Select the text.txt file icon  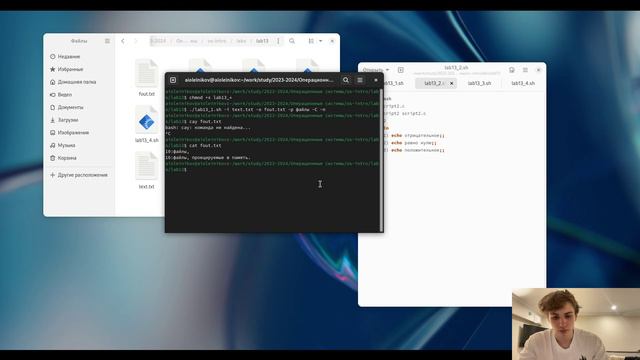tap(147, 166)
